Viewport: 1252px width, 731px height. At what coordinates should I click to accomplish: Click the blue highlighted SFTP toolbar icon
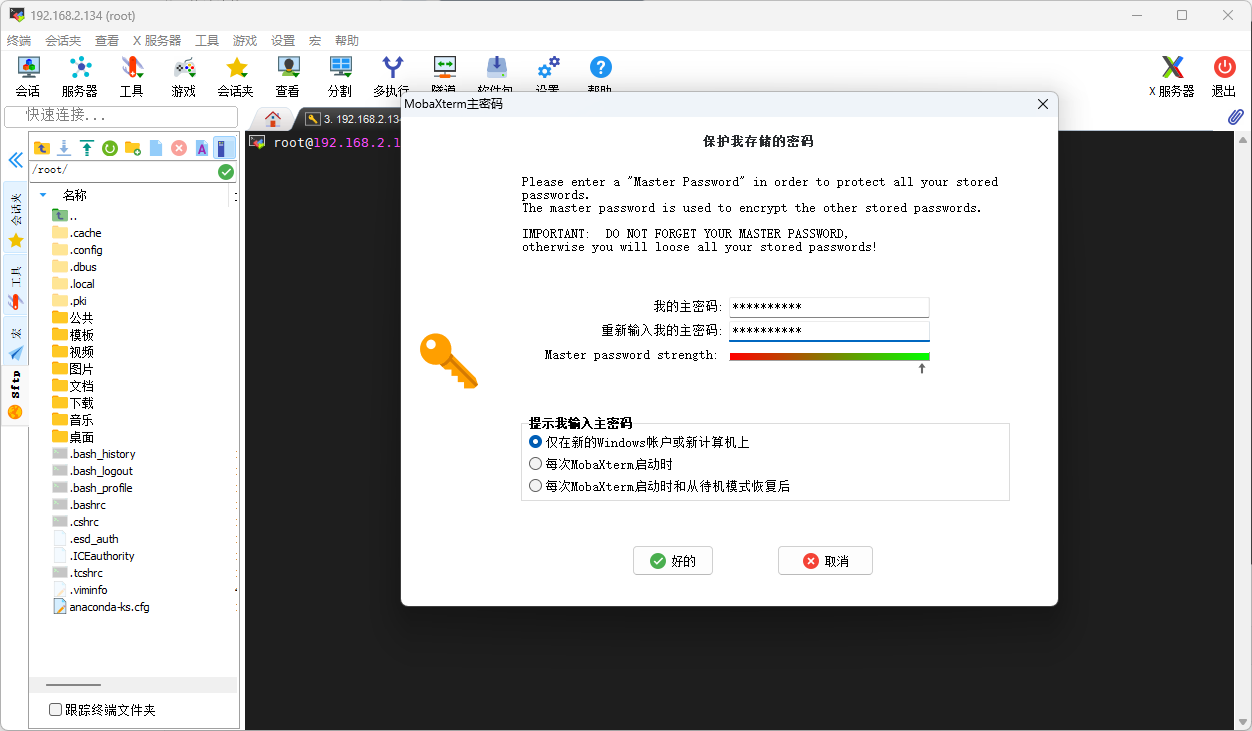[224, 148]
